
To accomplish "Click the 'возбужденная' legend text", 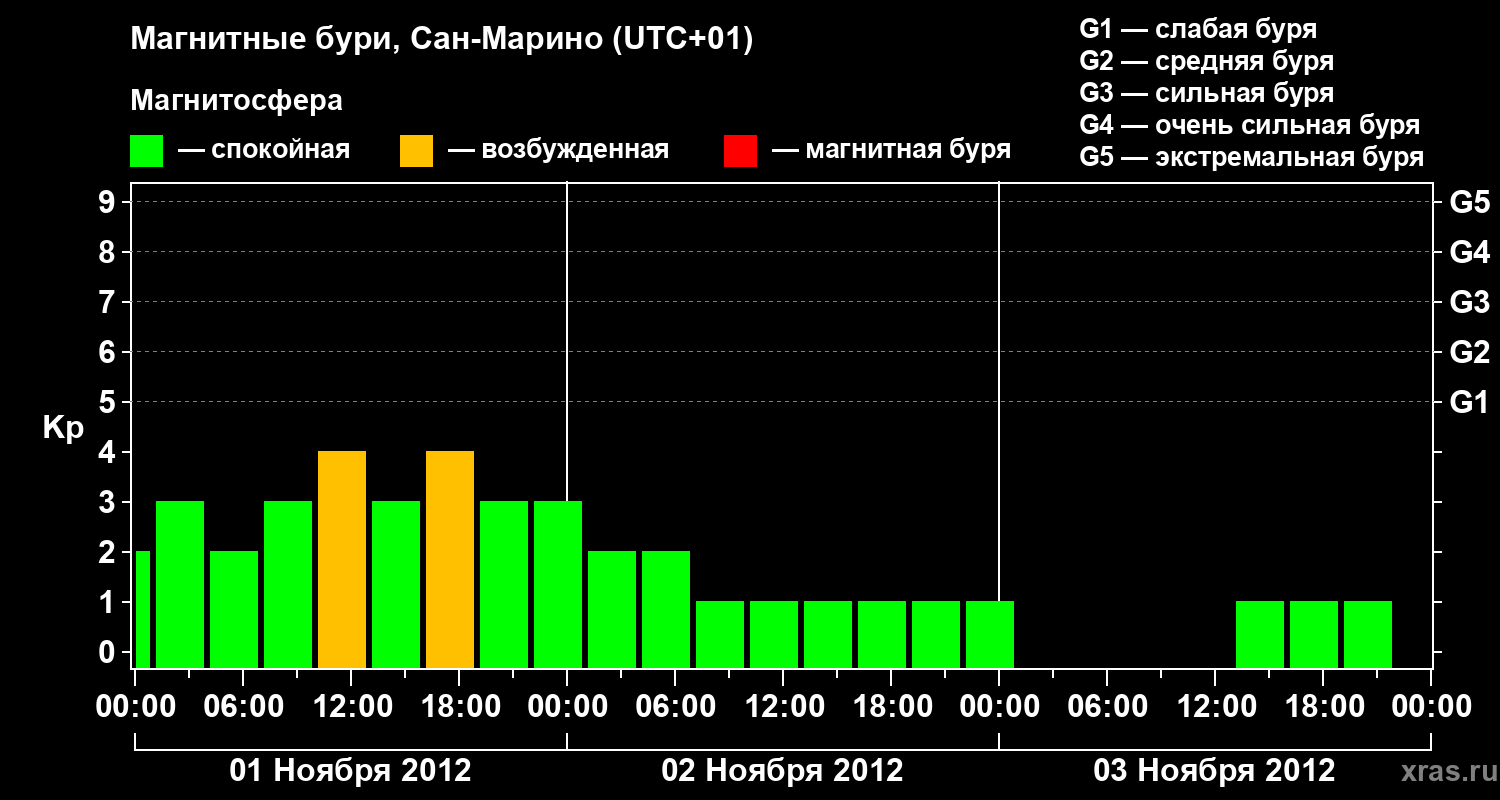I will (x=575, y=151).
